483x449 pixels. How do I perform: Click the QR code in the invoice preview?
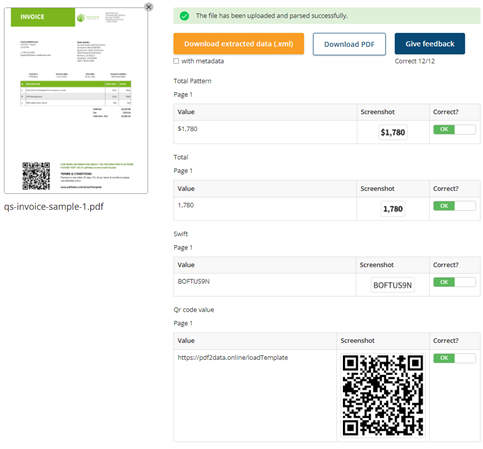tap(36, 176)
